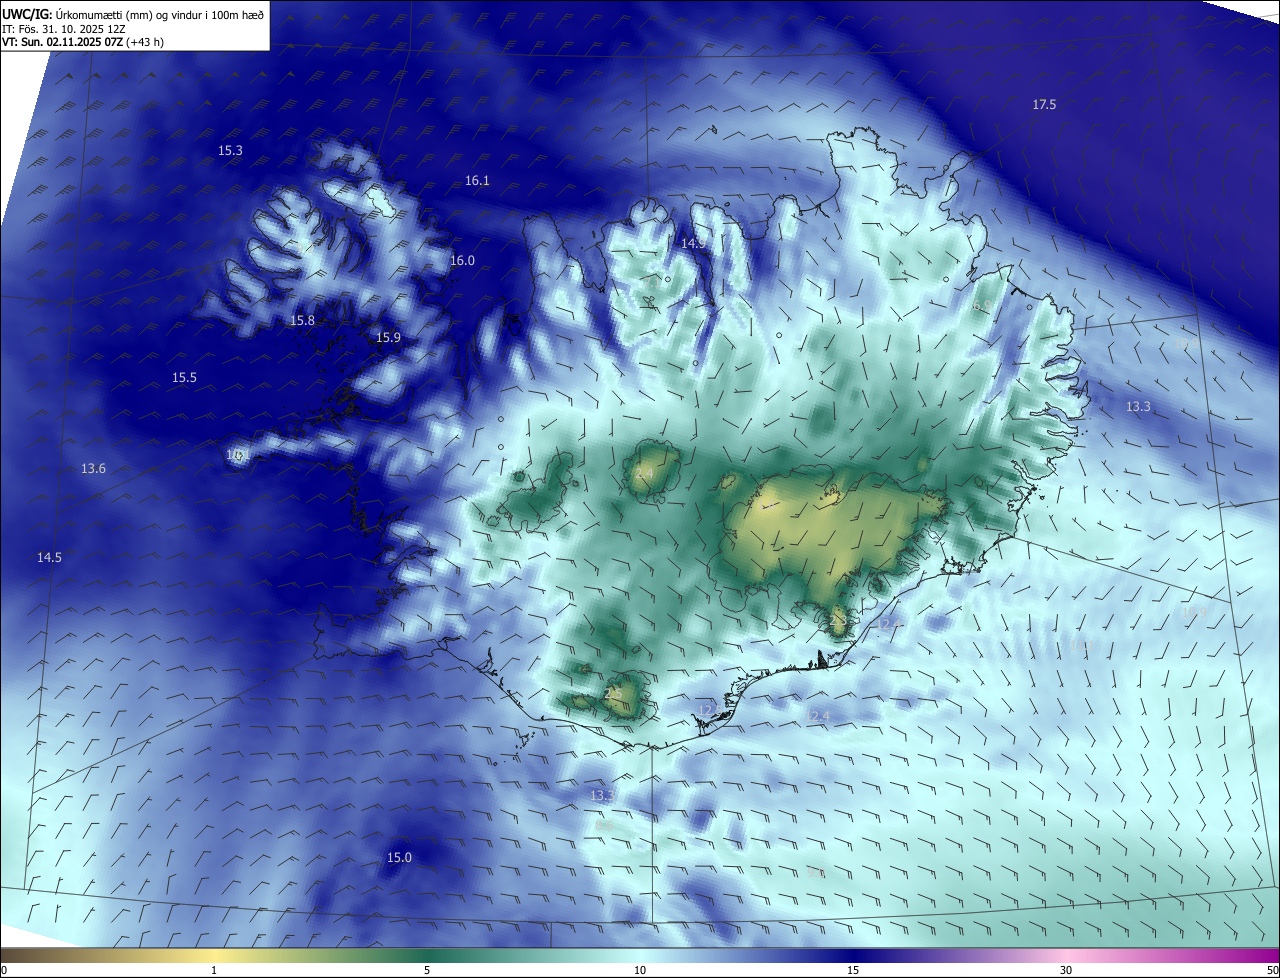Click the 2.5 label on the southern glacier
The height and width of the screenshot is (978, 1280).
(614, 693)
